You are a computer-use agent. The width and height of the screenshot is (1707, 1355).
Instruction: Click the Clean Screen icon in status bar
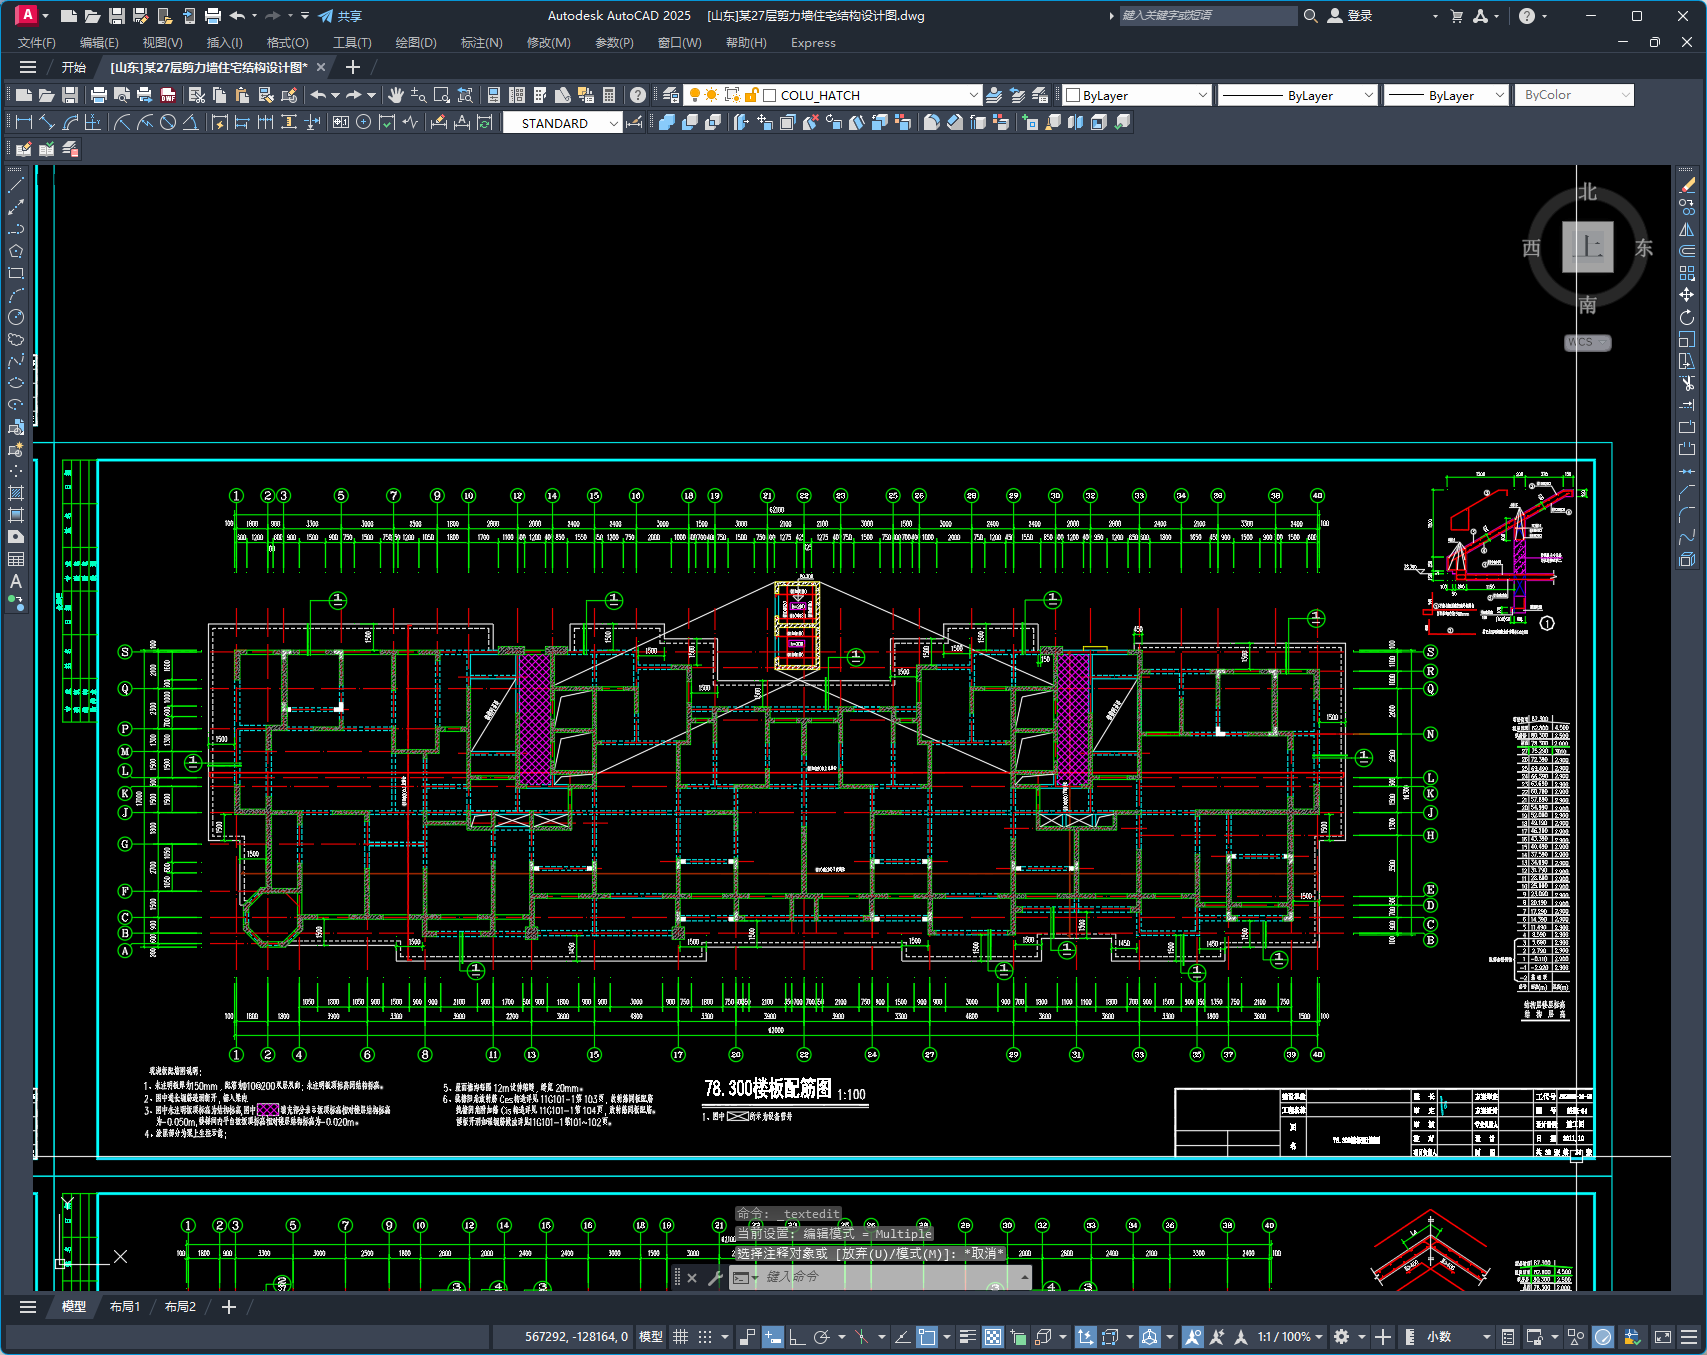tap(1663, 1337)
